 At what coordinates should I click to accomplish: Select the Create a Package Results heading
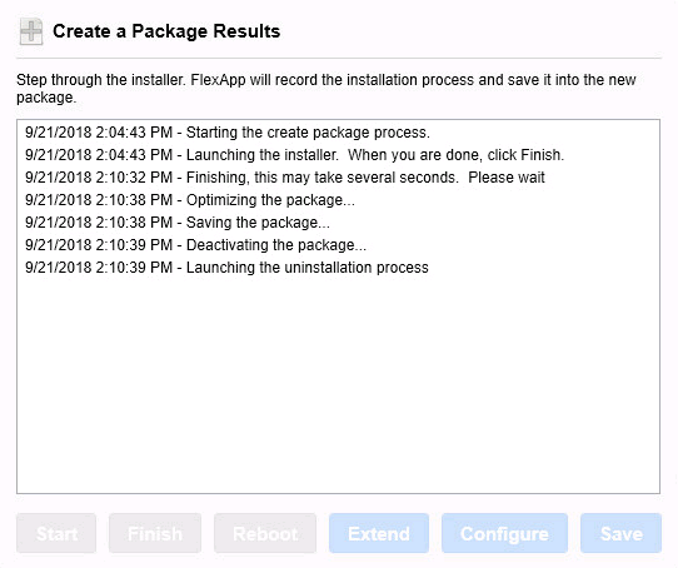166,32
